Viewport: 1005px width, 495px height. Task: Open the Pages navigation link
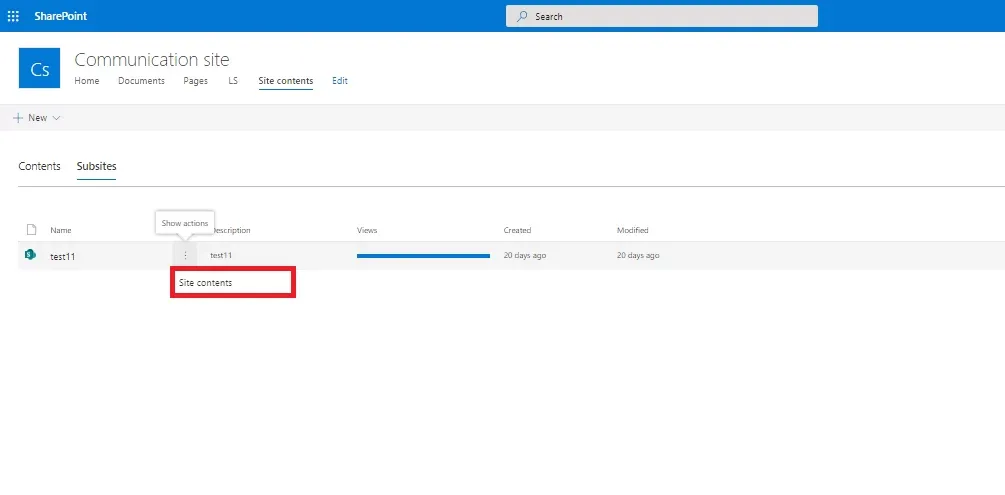pos(195,81)
